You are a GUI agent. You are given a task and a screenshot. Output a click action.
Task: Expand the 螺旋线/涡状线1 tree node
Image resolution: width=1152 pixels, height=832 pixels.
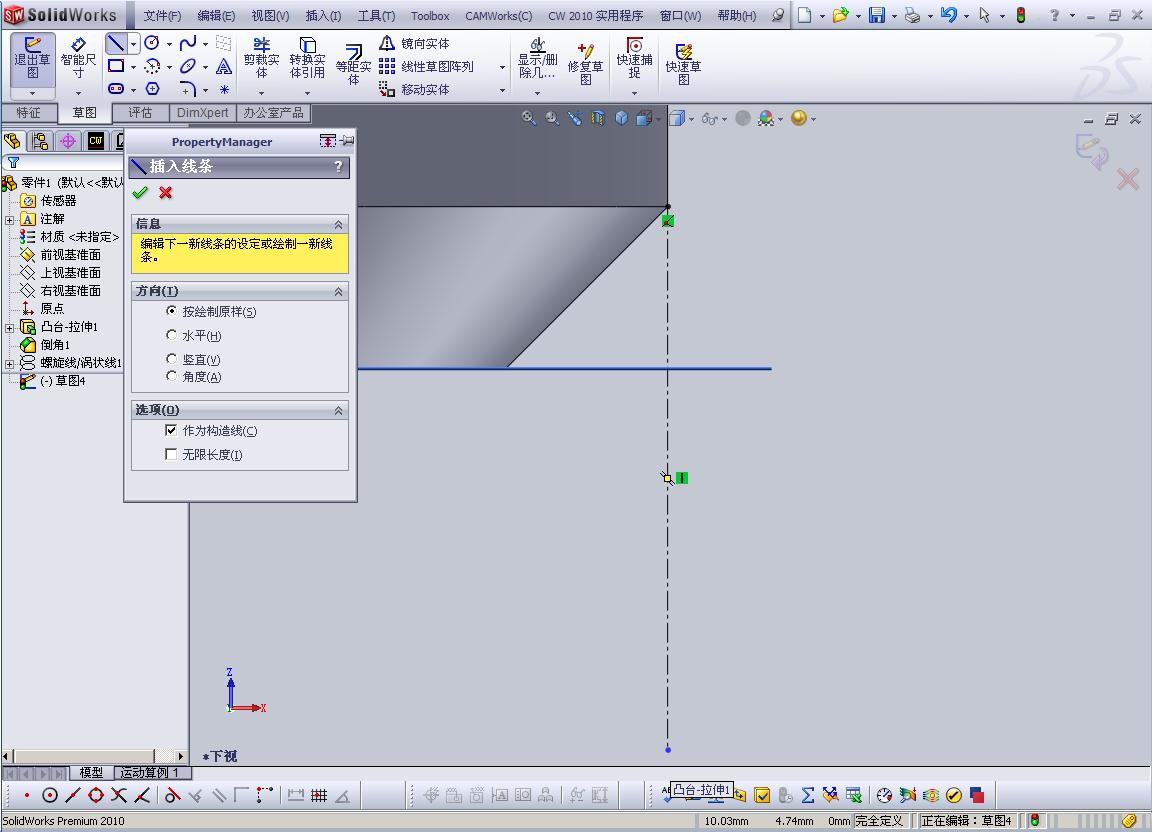9,363
